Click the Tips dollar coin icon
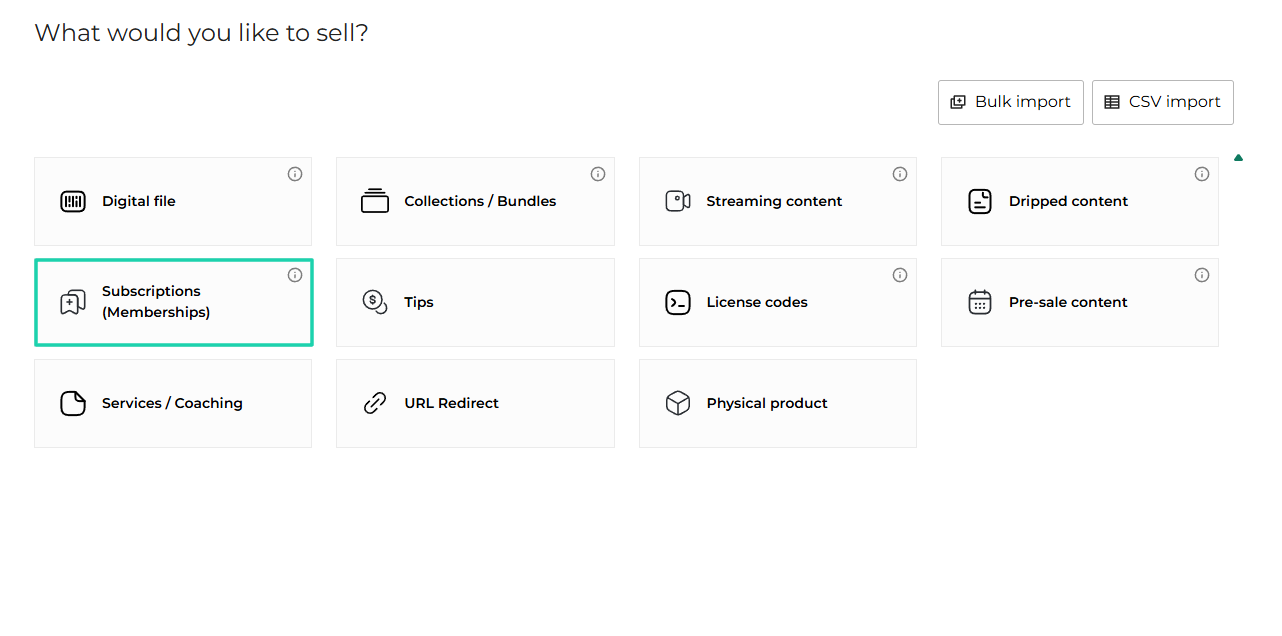Image resolution: width=1282 pixels, height=636 pixels. point(375,302)
